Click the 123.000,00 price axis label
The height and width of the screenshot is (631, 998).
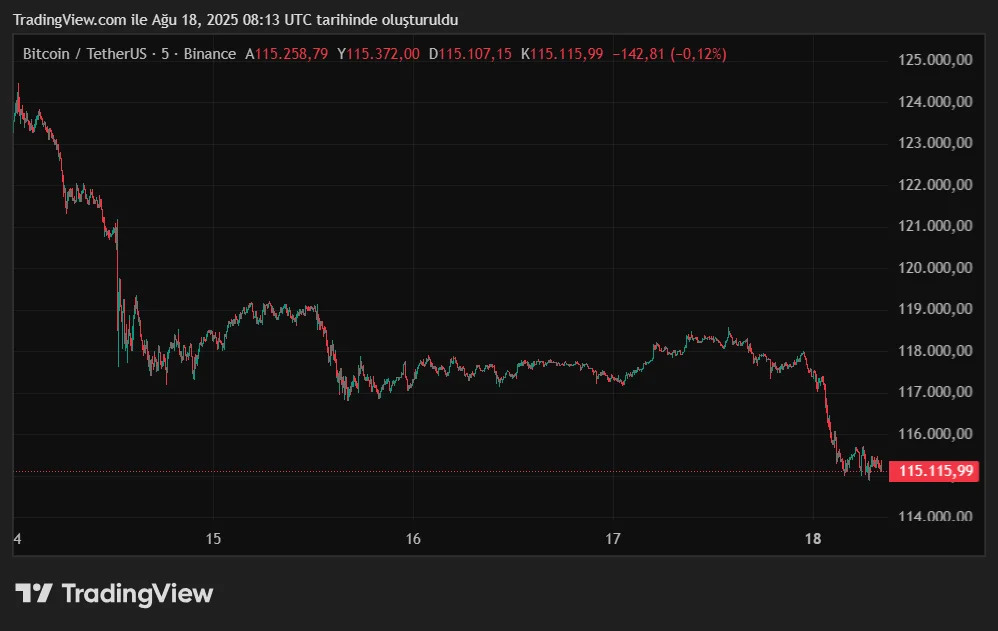pos(935,143)
